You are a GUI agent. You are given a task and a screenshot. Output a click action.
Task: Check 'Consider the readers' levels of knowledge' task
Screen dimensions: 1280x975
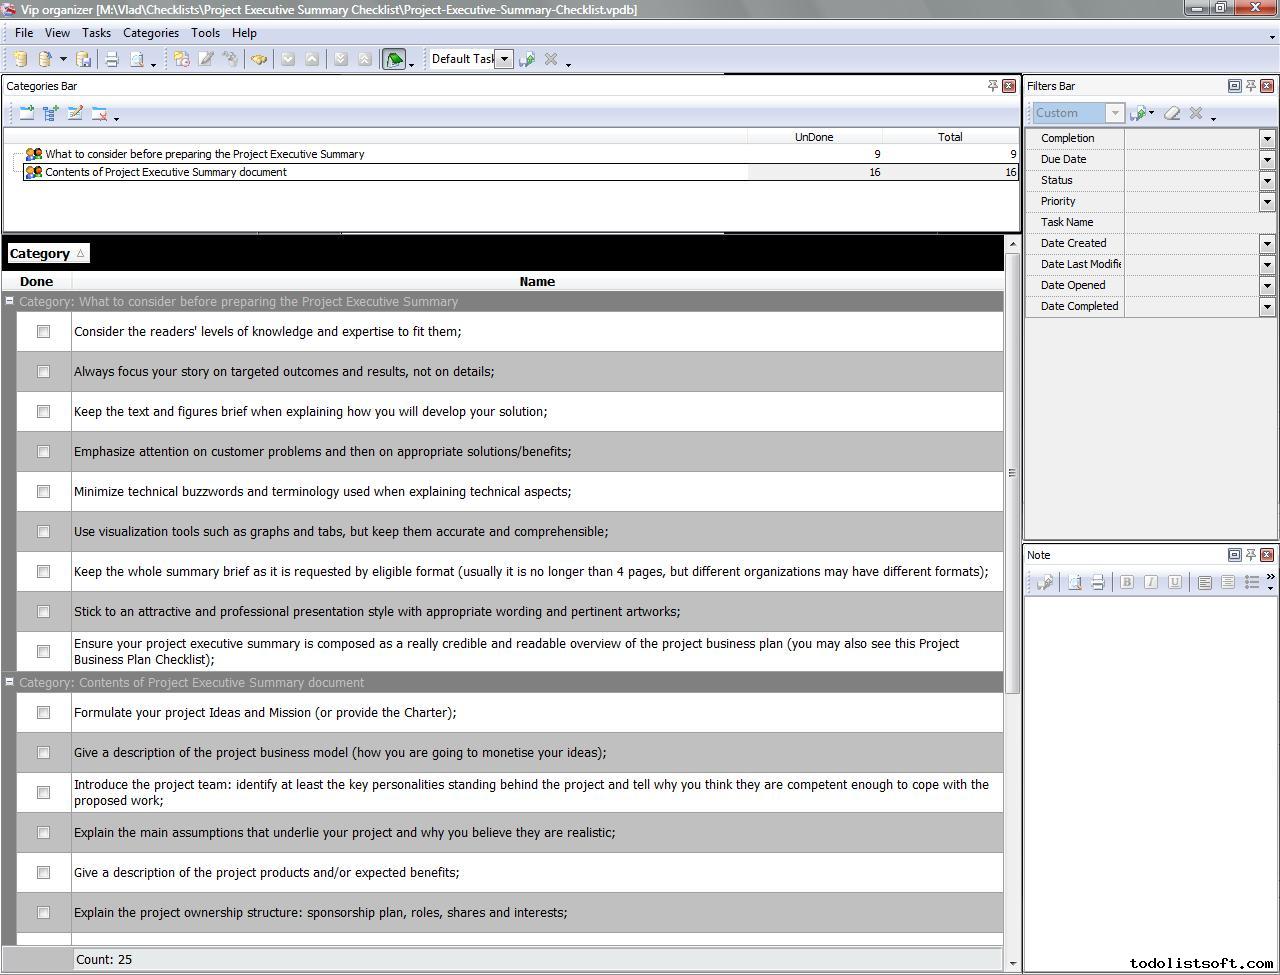[x=43, y=332]
